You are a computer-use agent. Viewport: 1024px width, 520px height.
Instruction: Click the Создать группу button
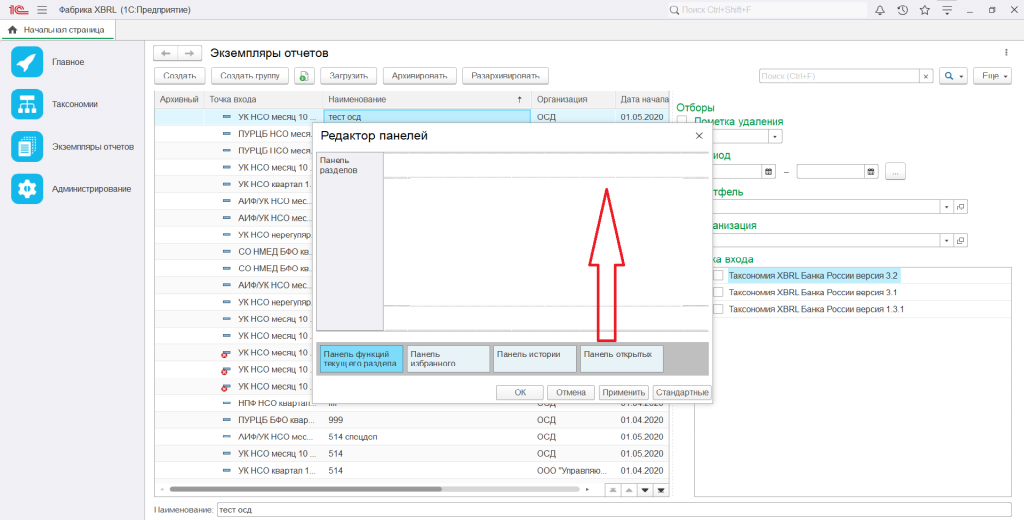coord(250,76)
